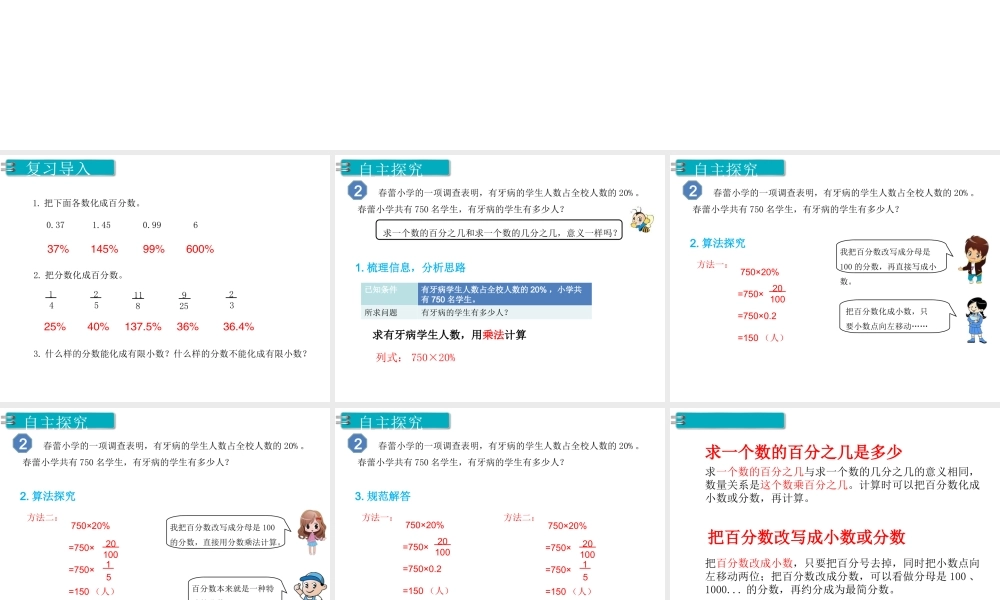1000x600 pixels.
Task: Click the 复习导入 header banner
Action: point(62,167)
